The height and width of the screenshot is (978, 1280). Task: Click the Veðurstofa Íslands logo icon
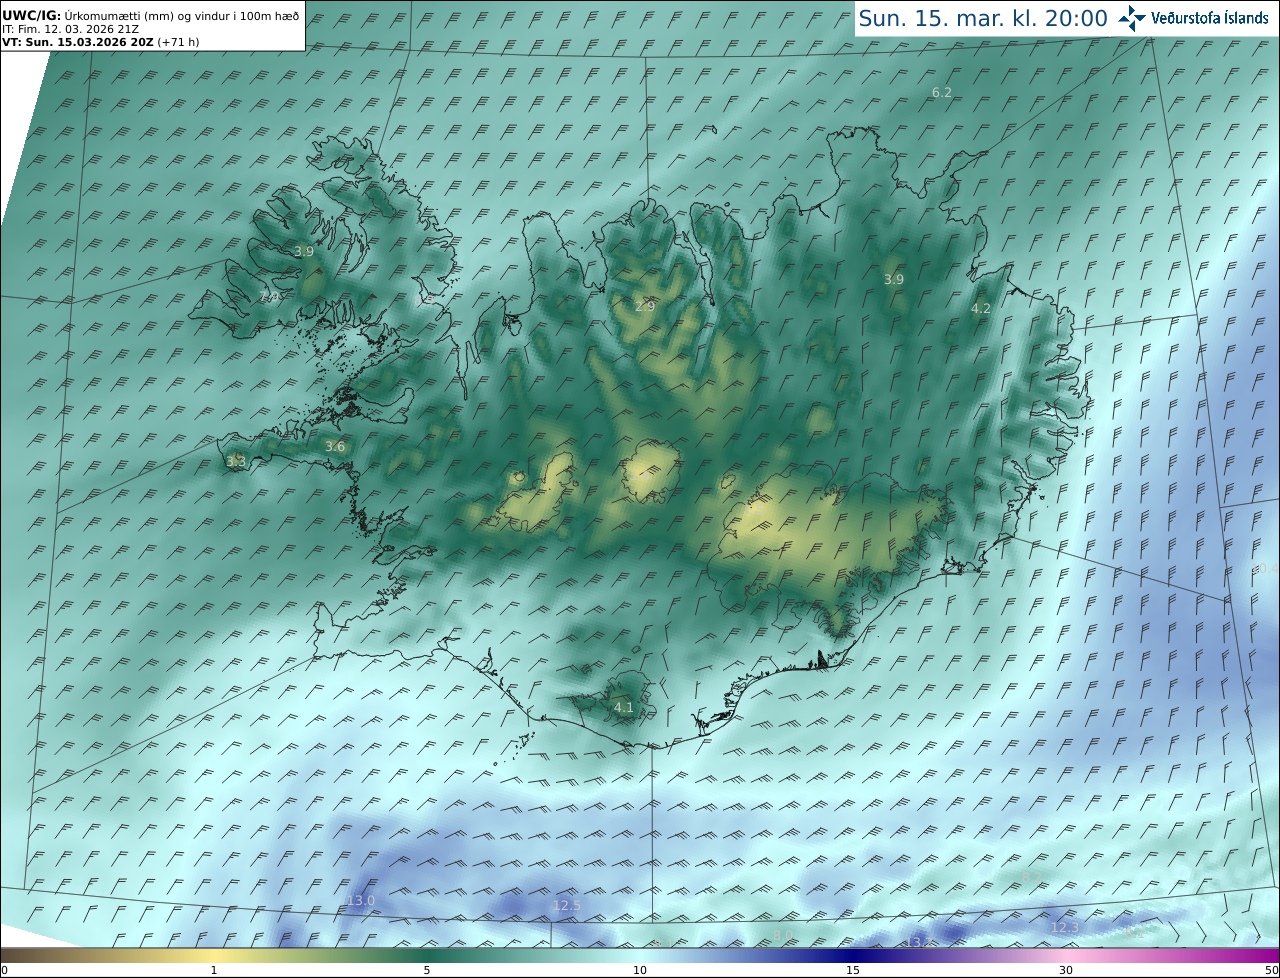tap(1132, 17)
